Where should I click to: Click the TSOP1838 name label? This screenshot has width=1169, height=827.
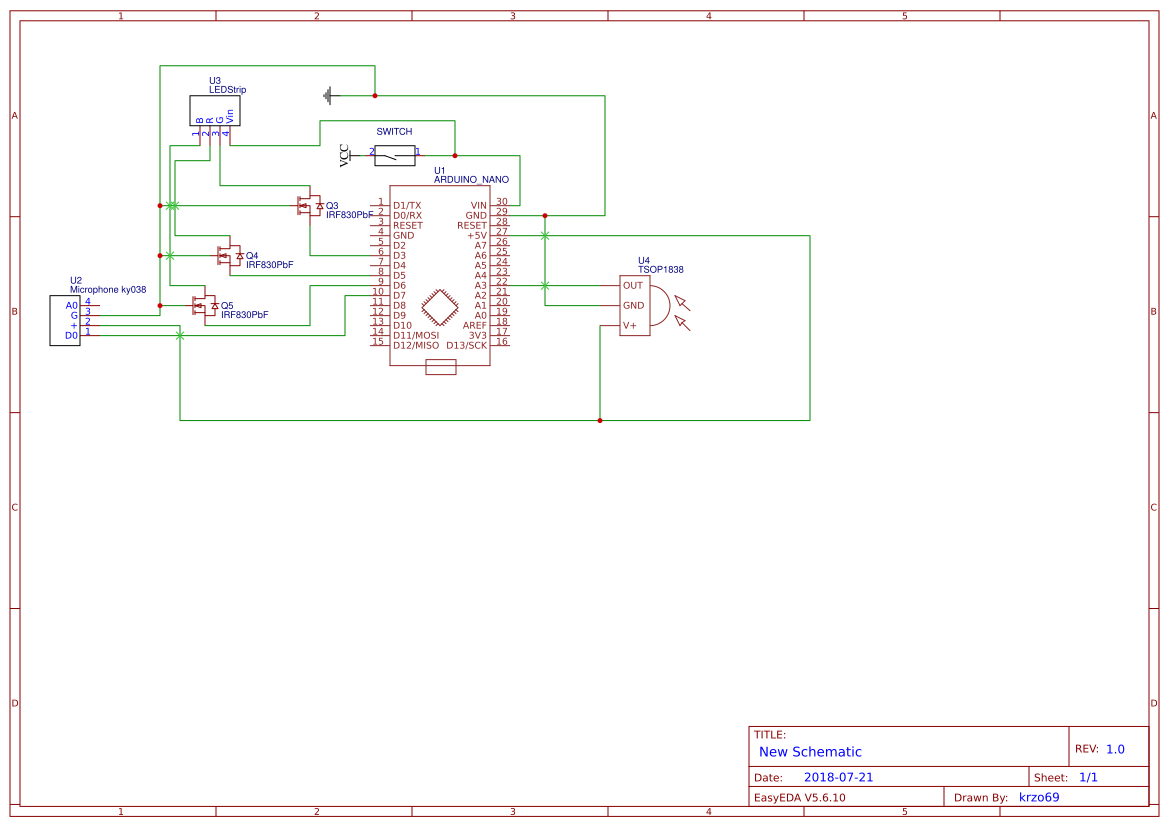tap(661, 270)
